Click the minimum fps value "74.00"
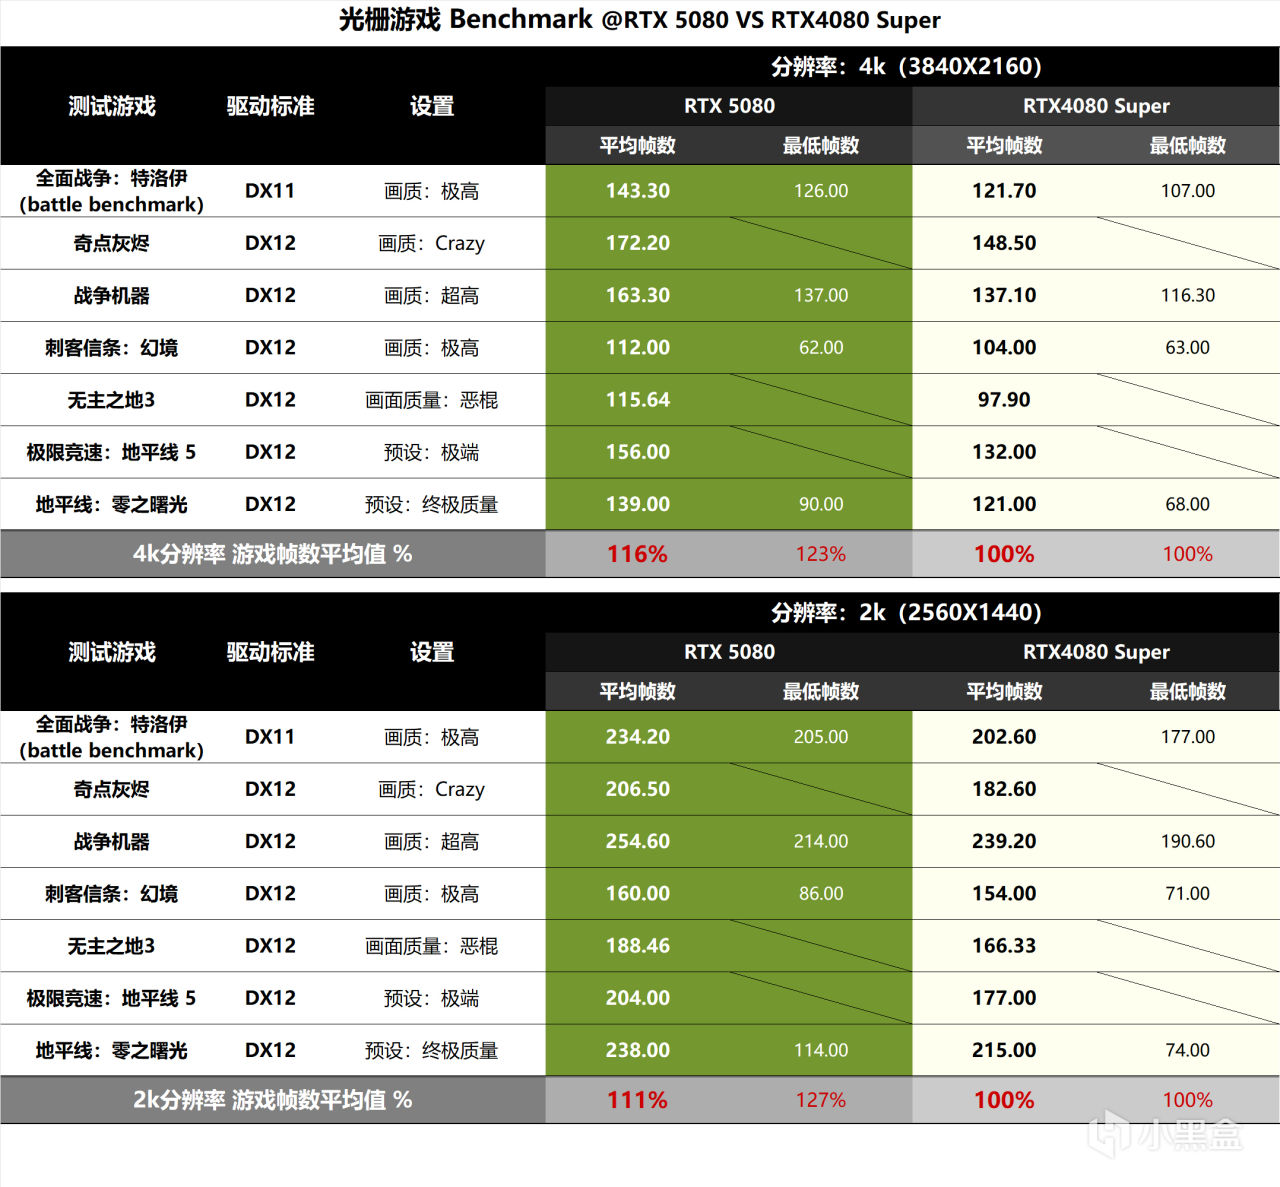Image resolution: width=1280 pixels, height=1187 pixels. click(x=1188, y=1050)
